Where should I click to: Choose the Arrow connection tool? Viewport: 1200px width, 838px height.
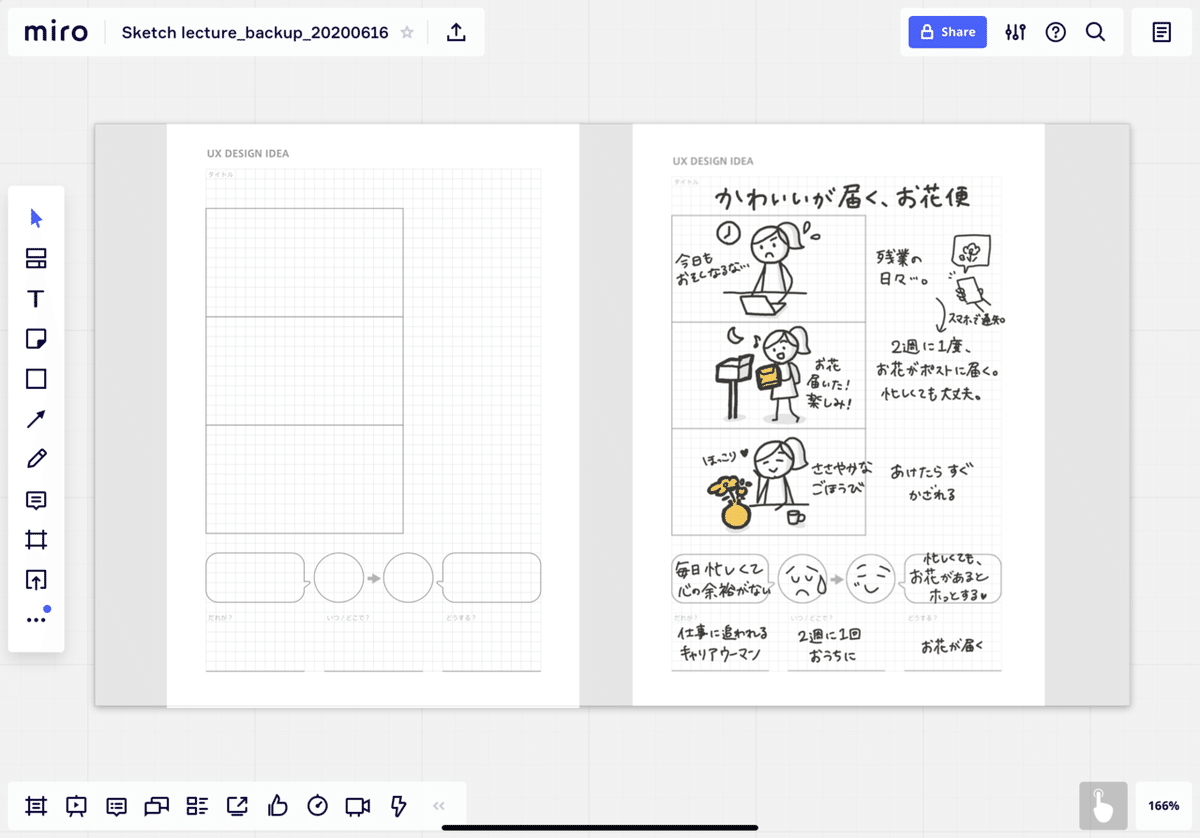click(35, 418)
